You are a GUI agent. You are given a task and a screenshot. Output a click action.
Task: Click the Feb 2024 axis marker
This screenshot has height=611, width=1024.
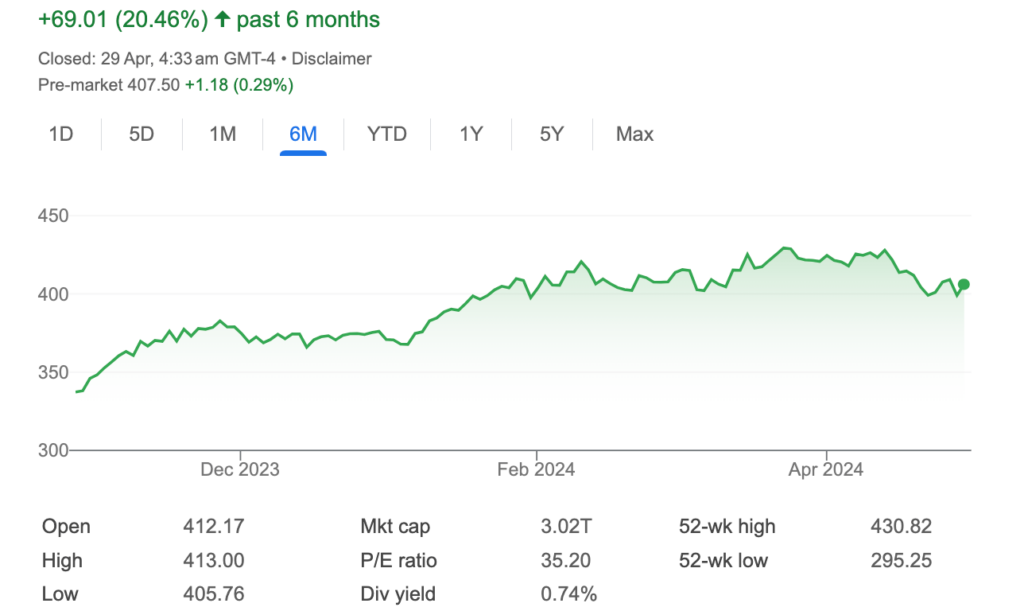click(x=536, y=469)
